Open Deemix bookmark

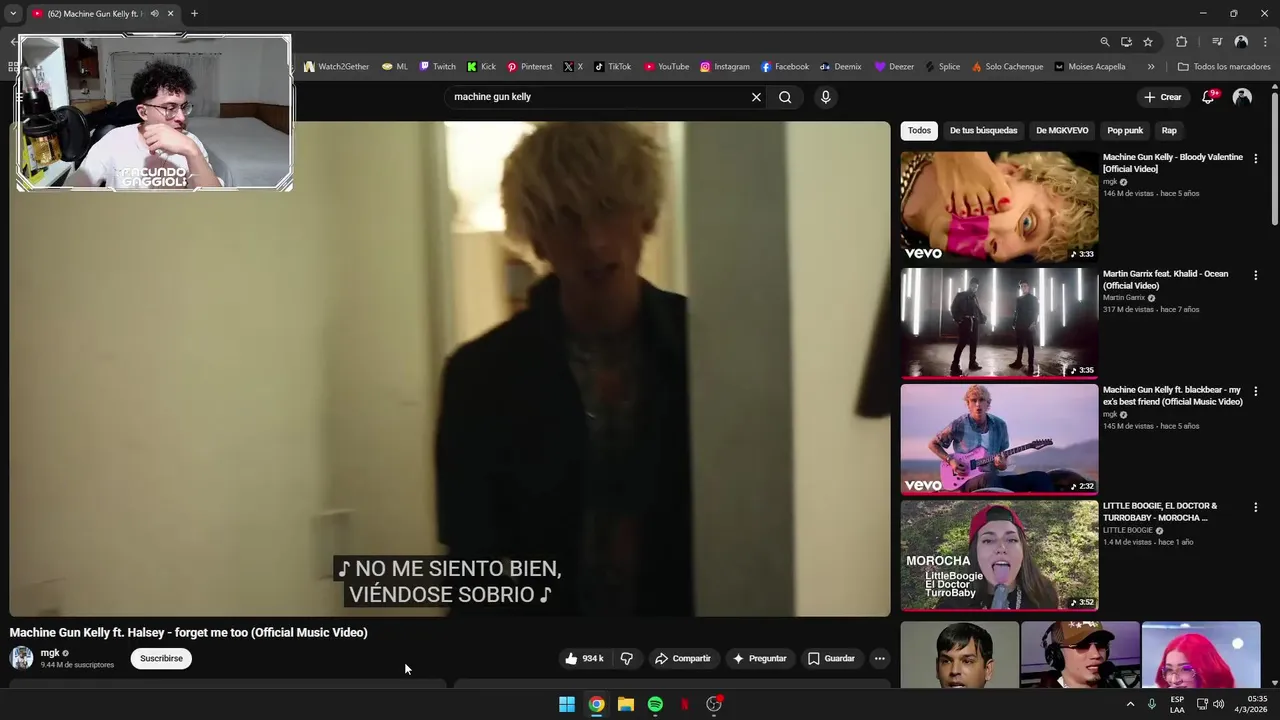[x=840, y=67]
